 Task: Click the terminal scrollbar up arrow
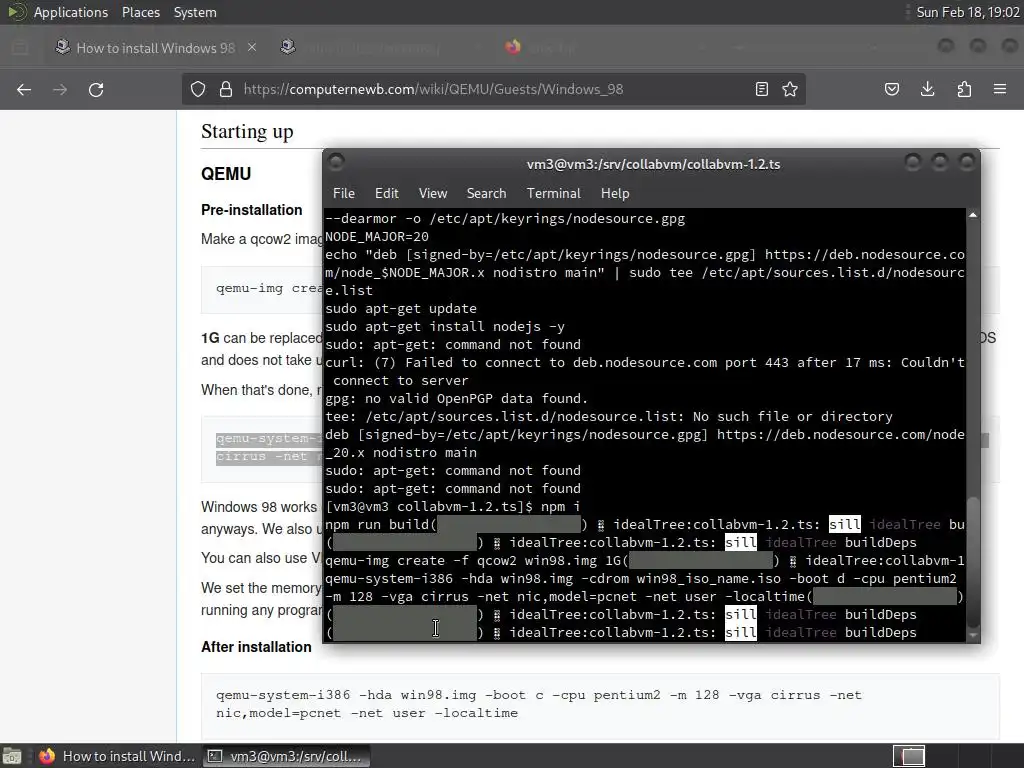click(973, 215)
